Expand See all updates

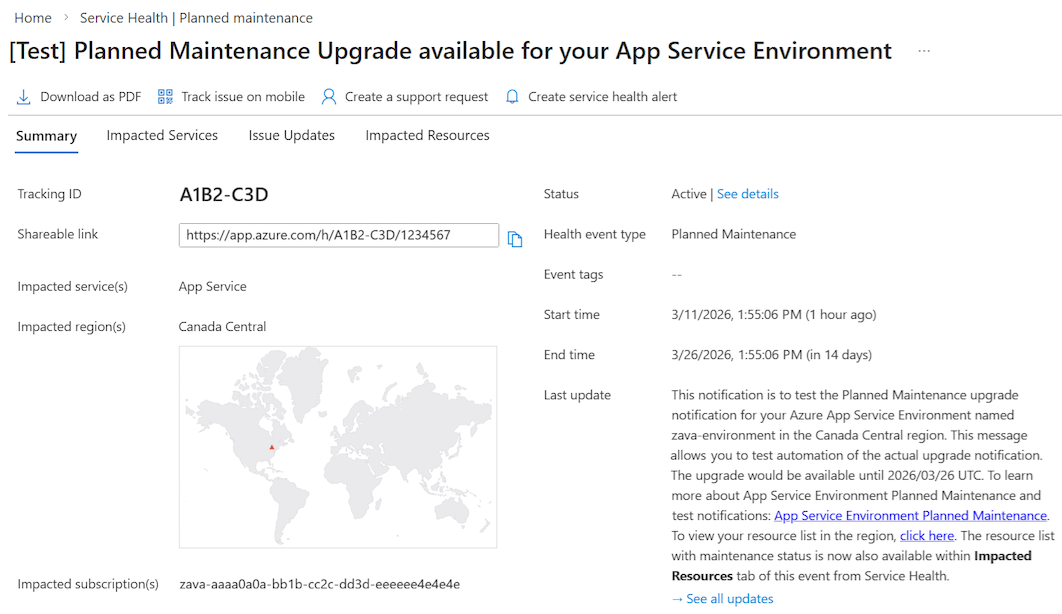point(722,599)
